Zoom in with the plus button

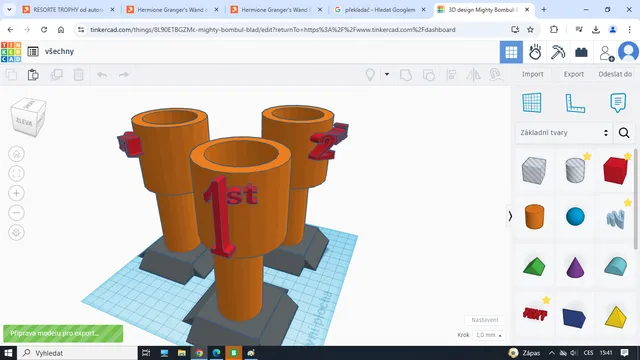16,193
